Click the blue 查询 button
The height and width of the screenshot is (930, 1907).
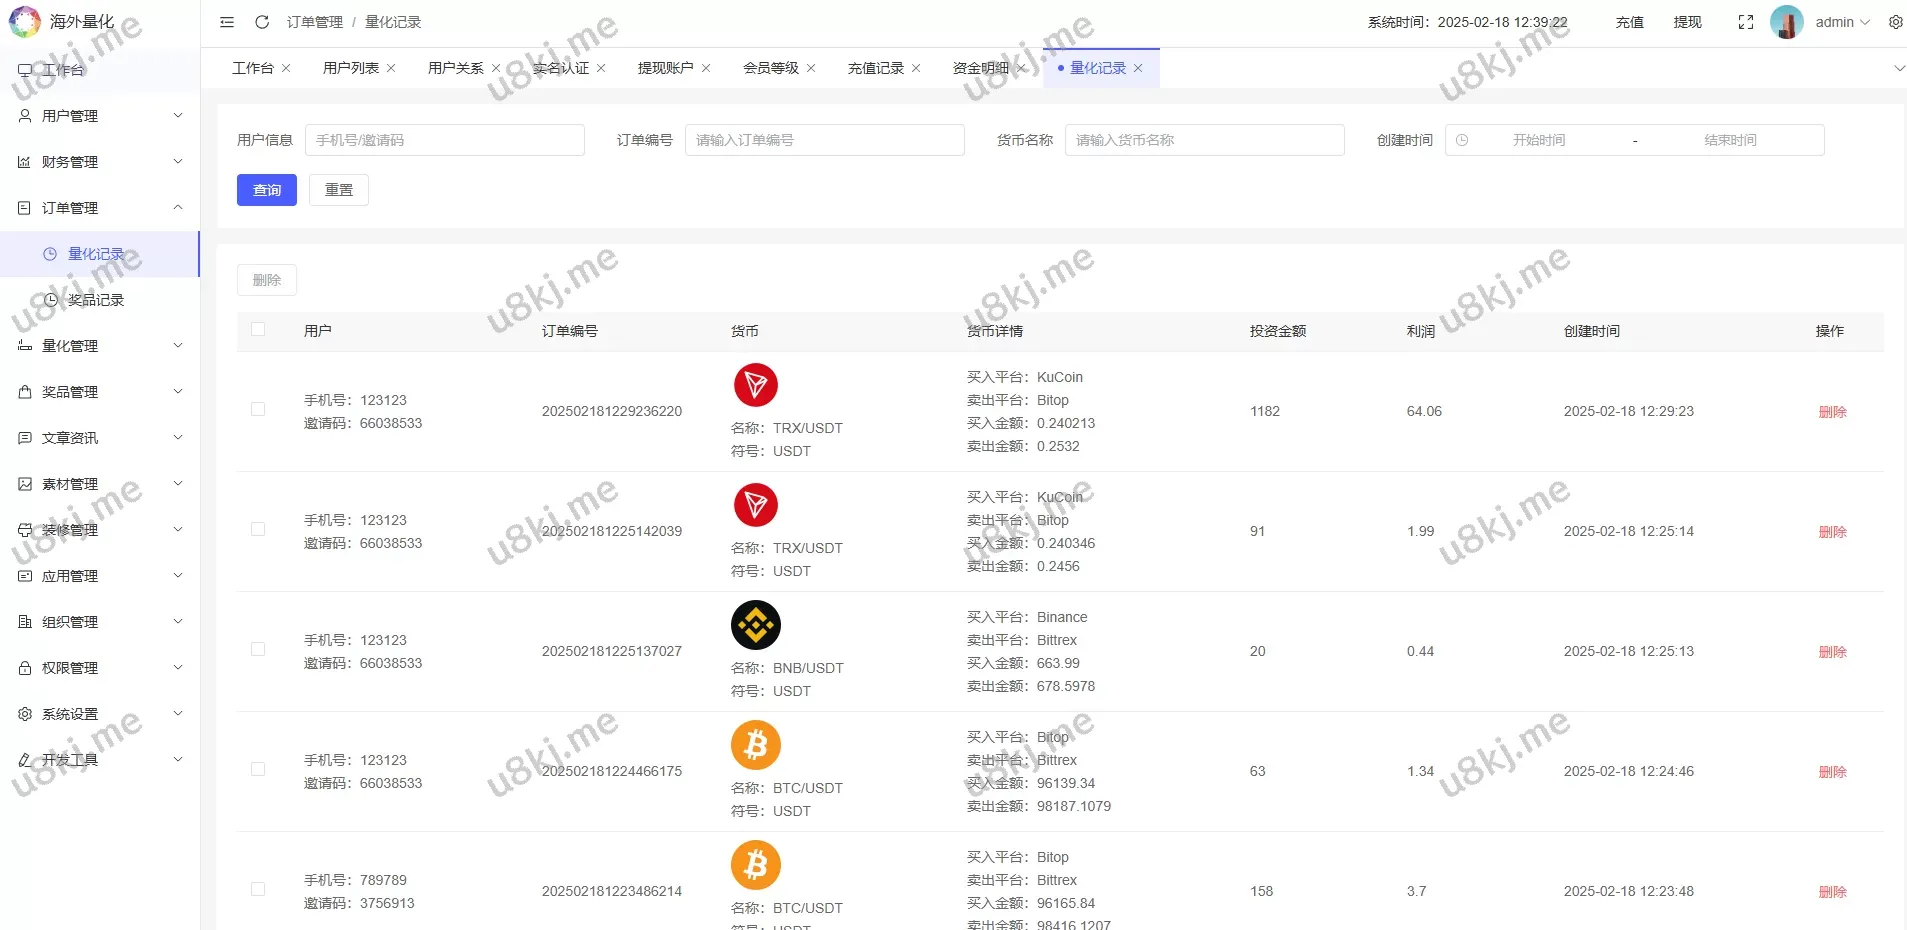pyautogui.click(x=267, y=190)
